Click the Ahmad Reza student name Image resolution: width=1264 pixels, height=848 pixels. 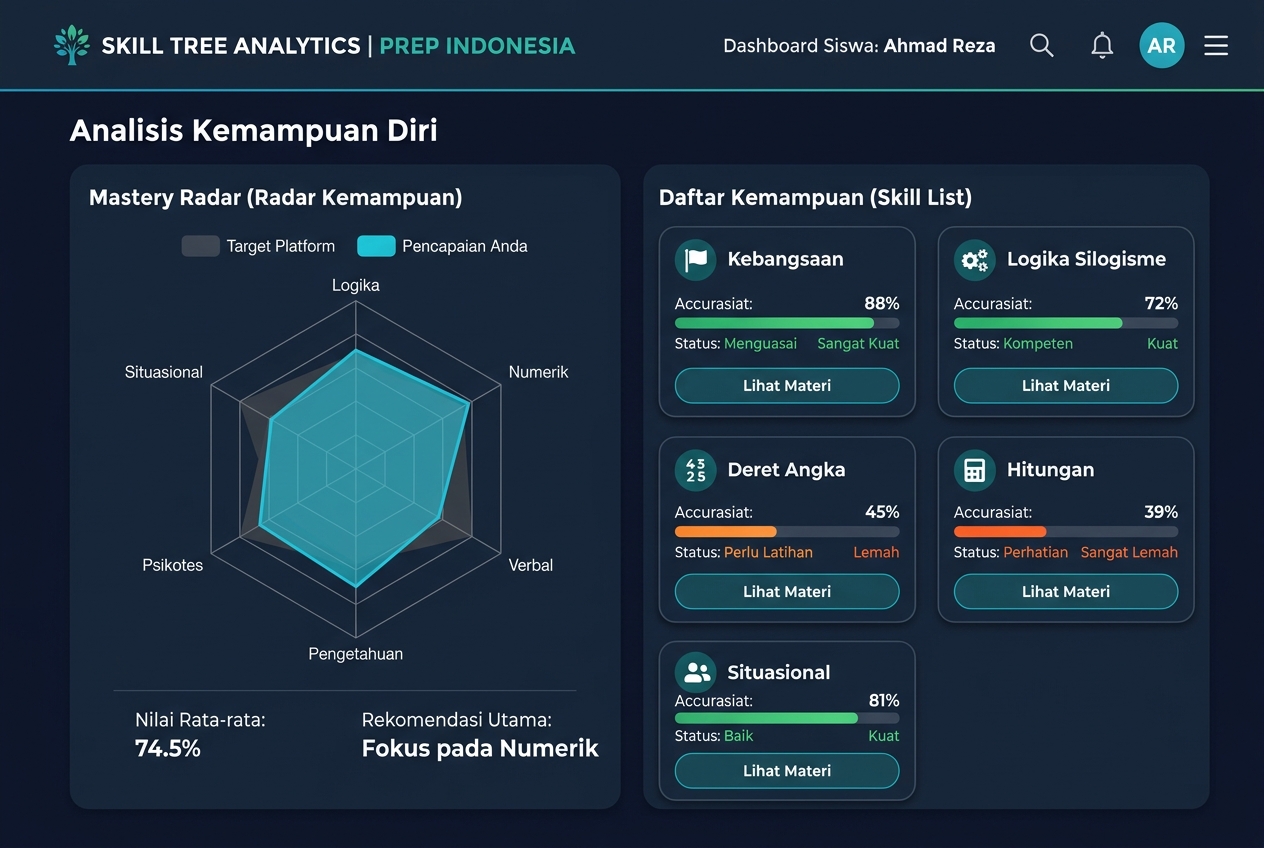(940, 45)
